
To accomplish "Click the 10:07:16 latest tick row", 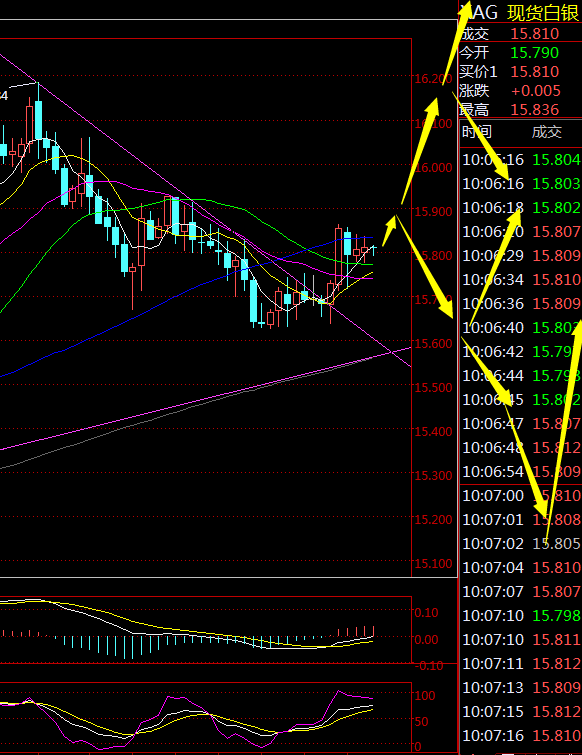I will (521, 735).
